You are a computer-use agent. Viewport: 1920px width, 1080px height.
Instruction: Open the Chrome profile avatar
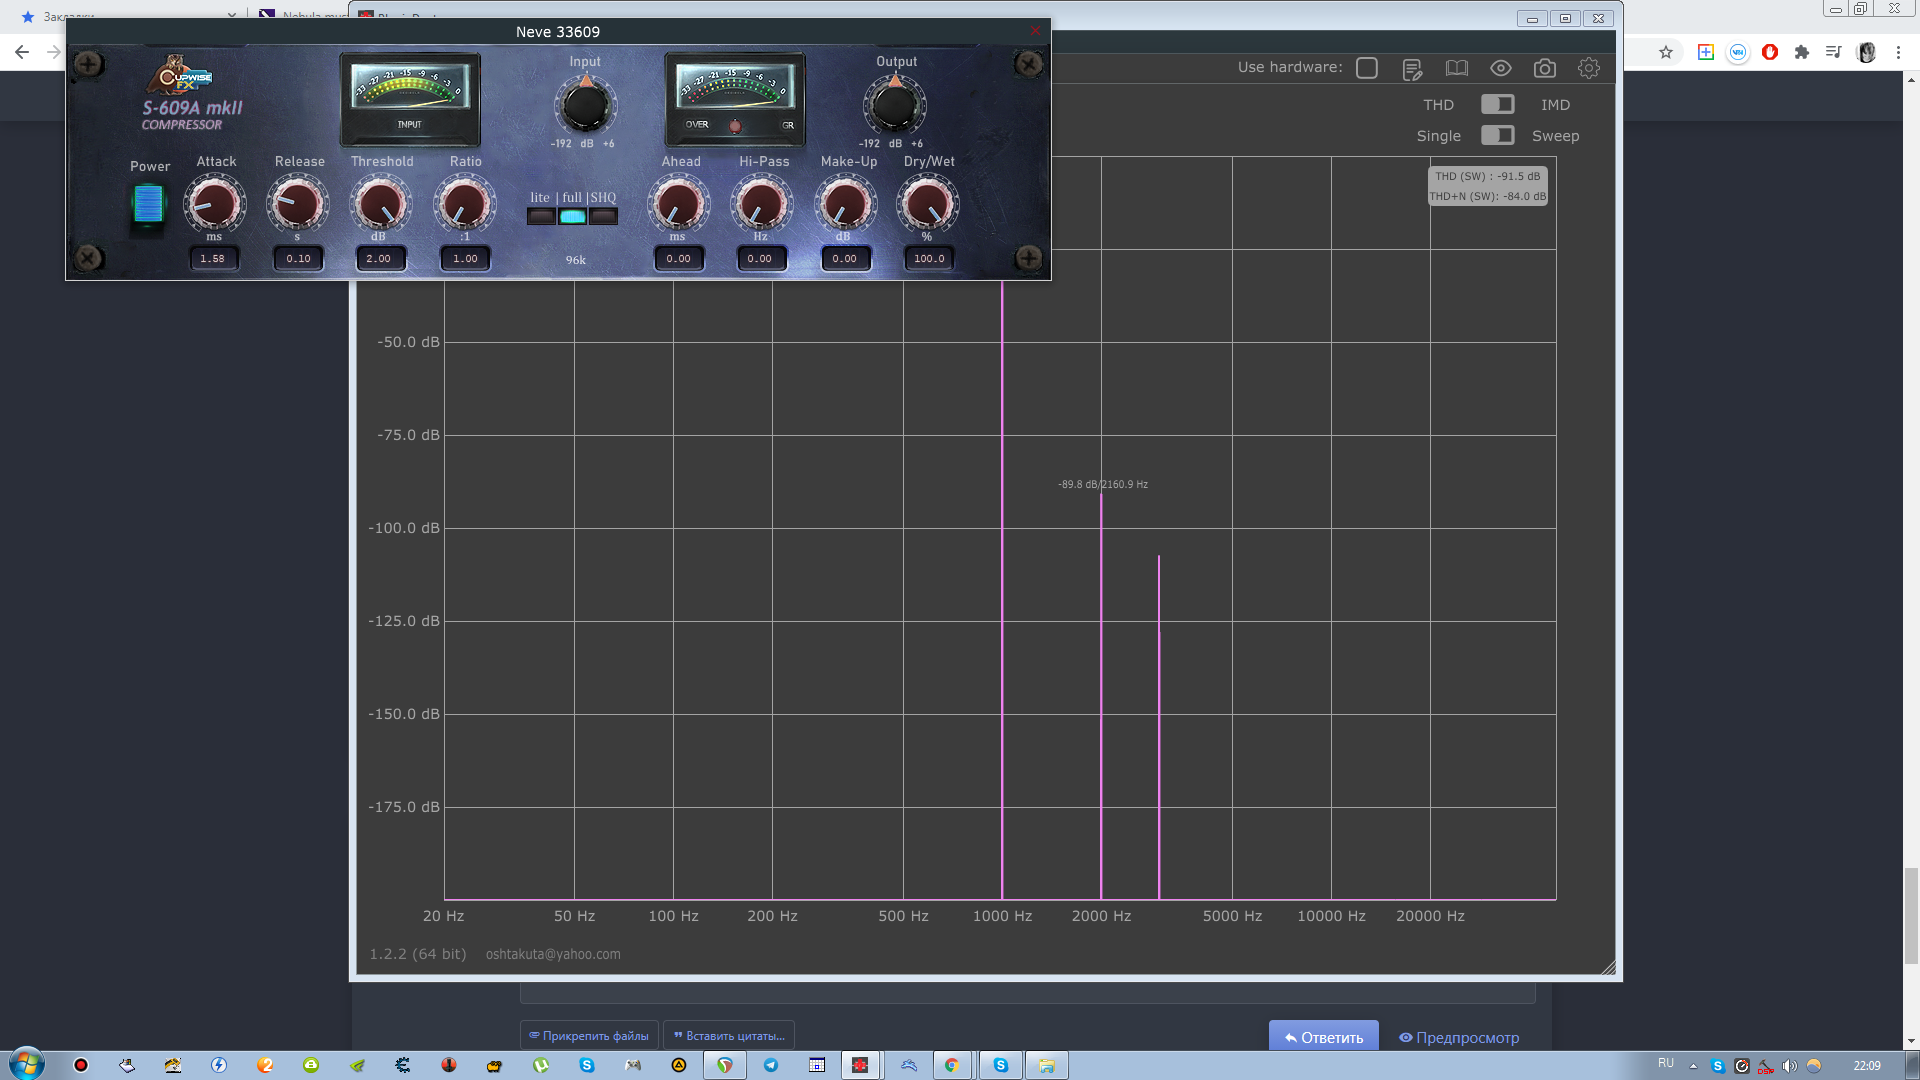click(x=1866, y=52)
